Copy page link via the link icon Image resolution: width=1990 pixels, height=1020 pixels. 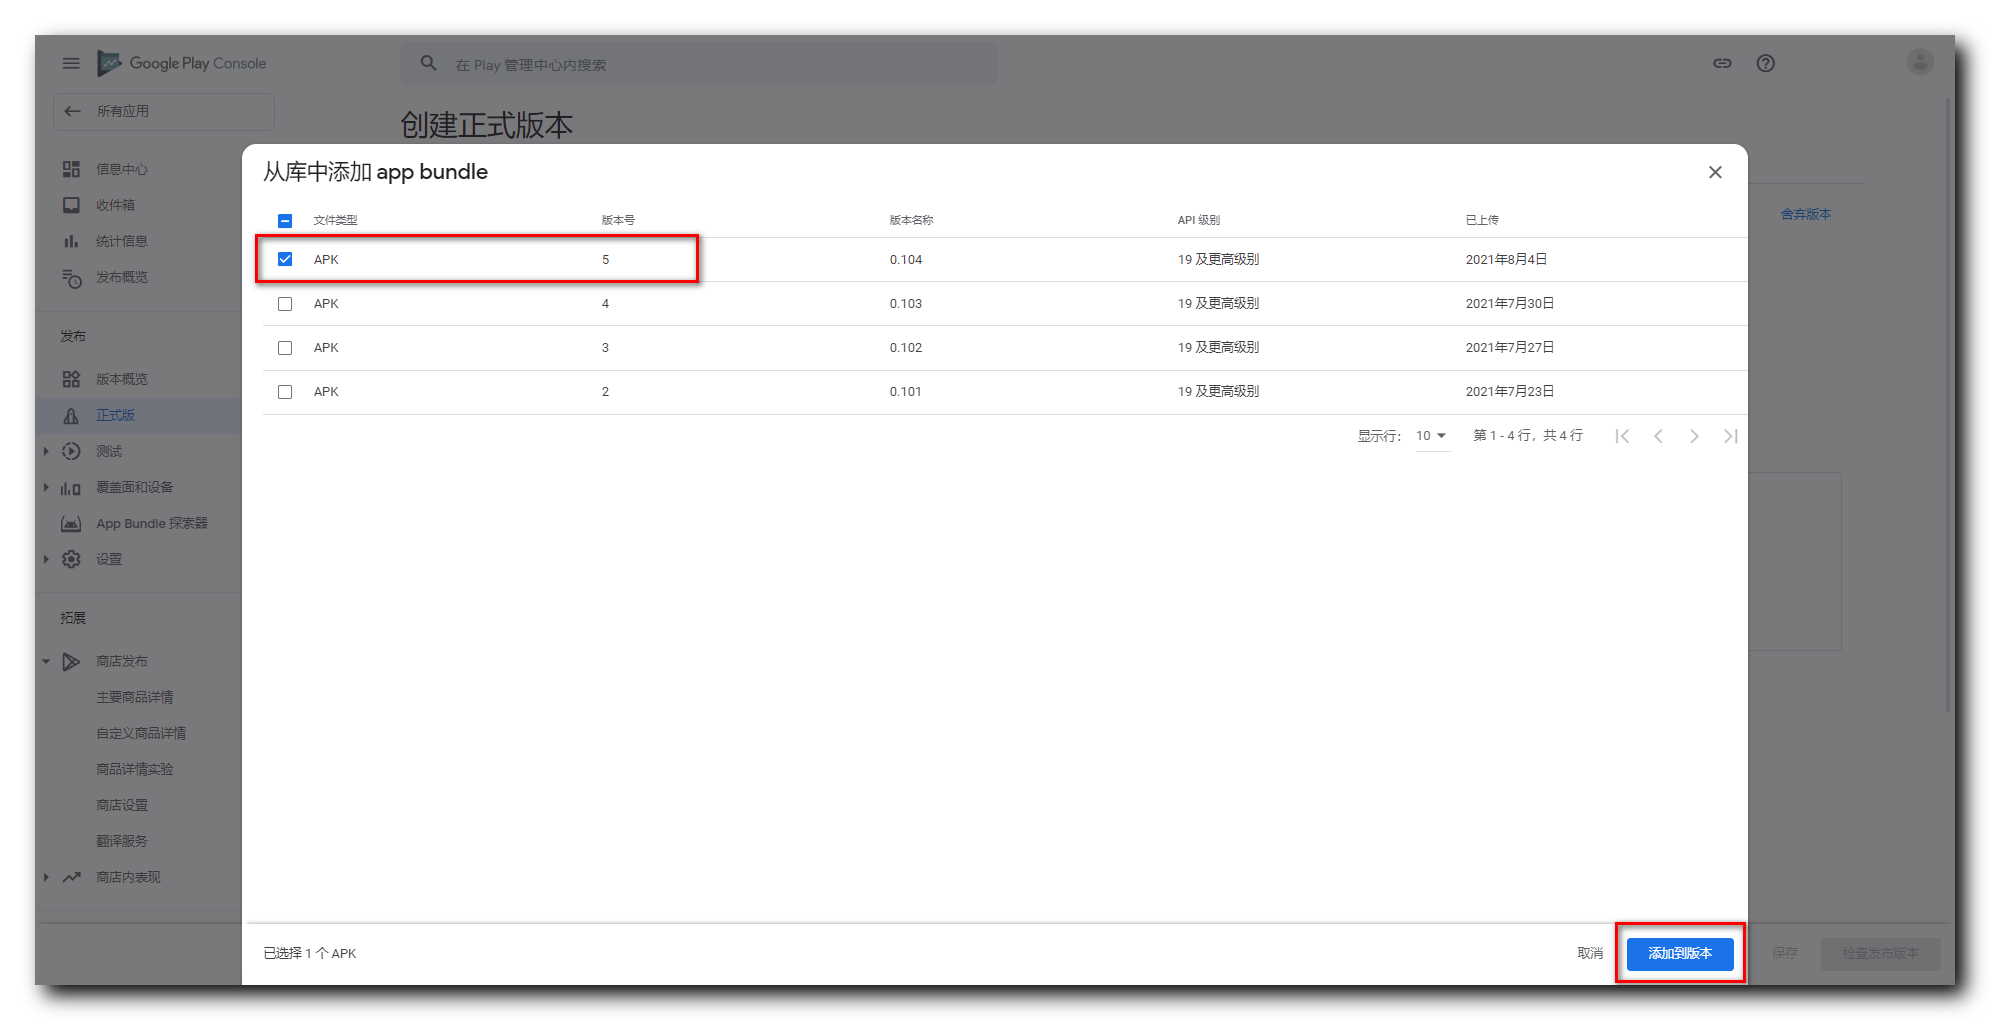1722,63
